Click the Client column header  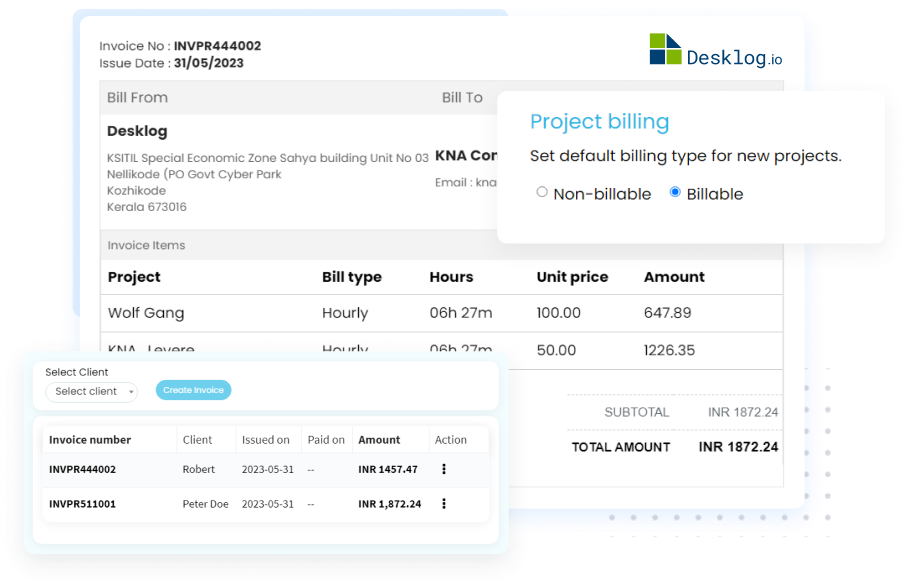pyautogui.click(x=197, y=440)
